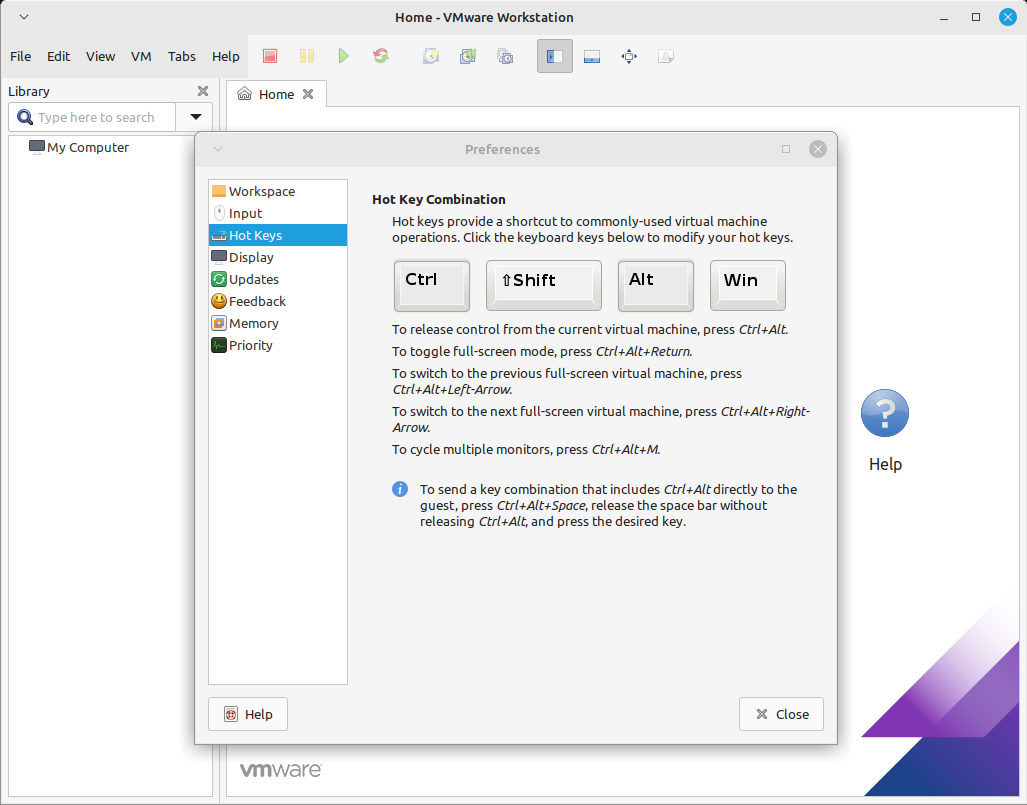Close the Home tab
This screenshot has width=1027, height=805.
pyautogui.click(x=308, y=94)
